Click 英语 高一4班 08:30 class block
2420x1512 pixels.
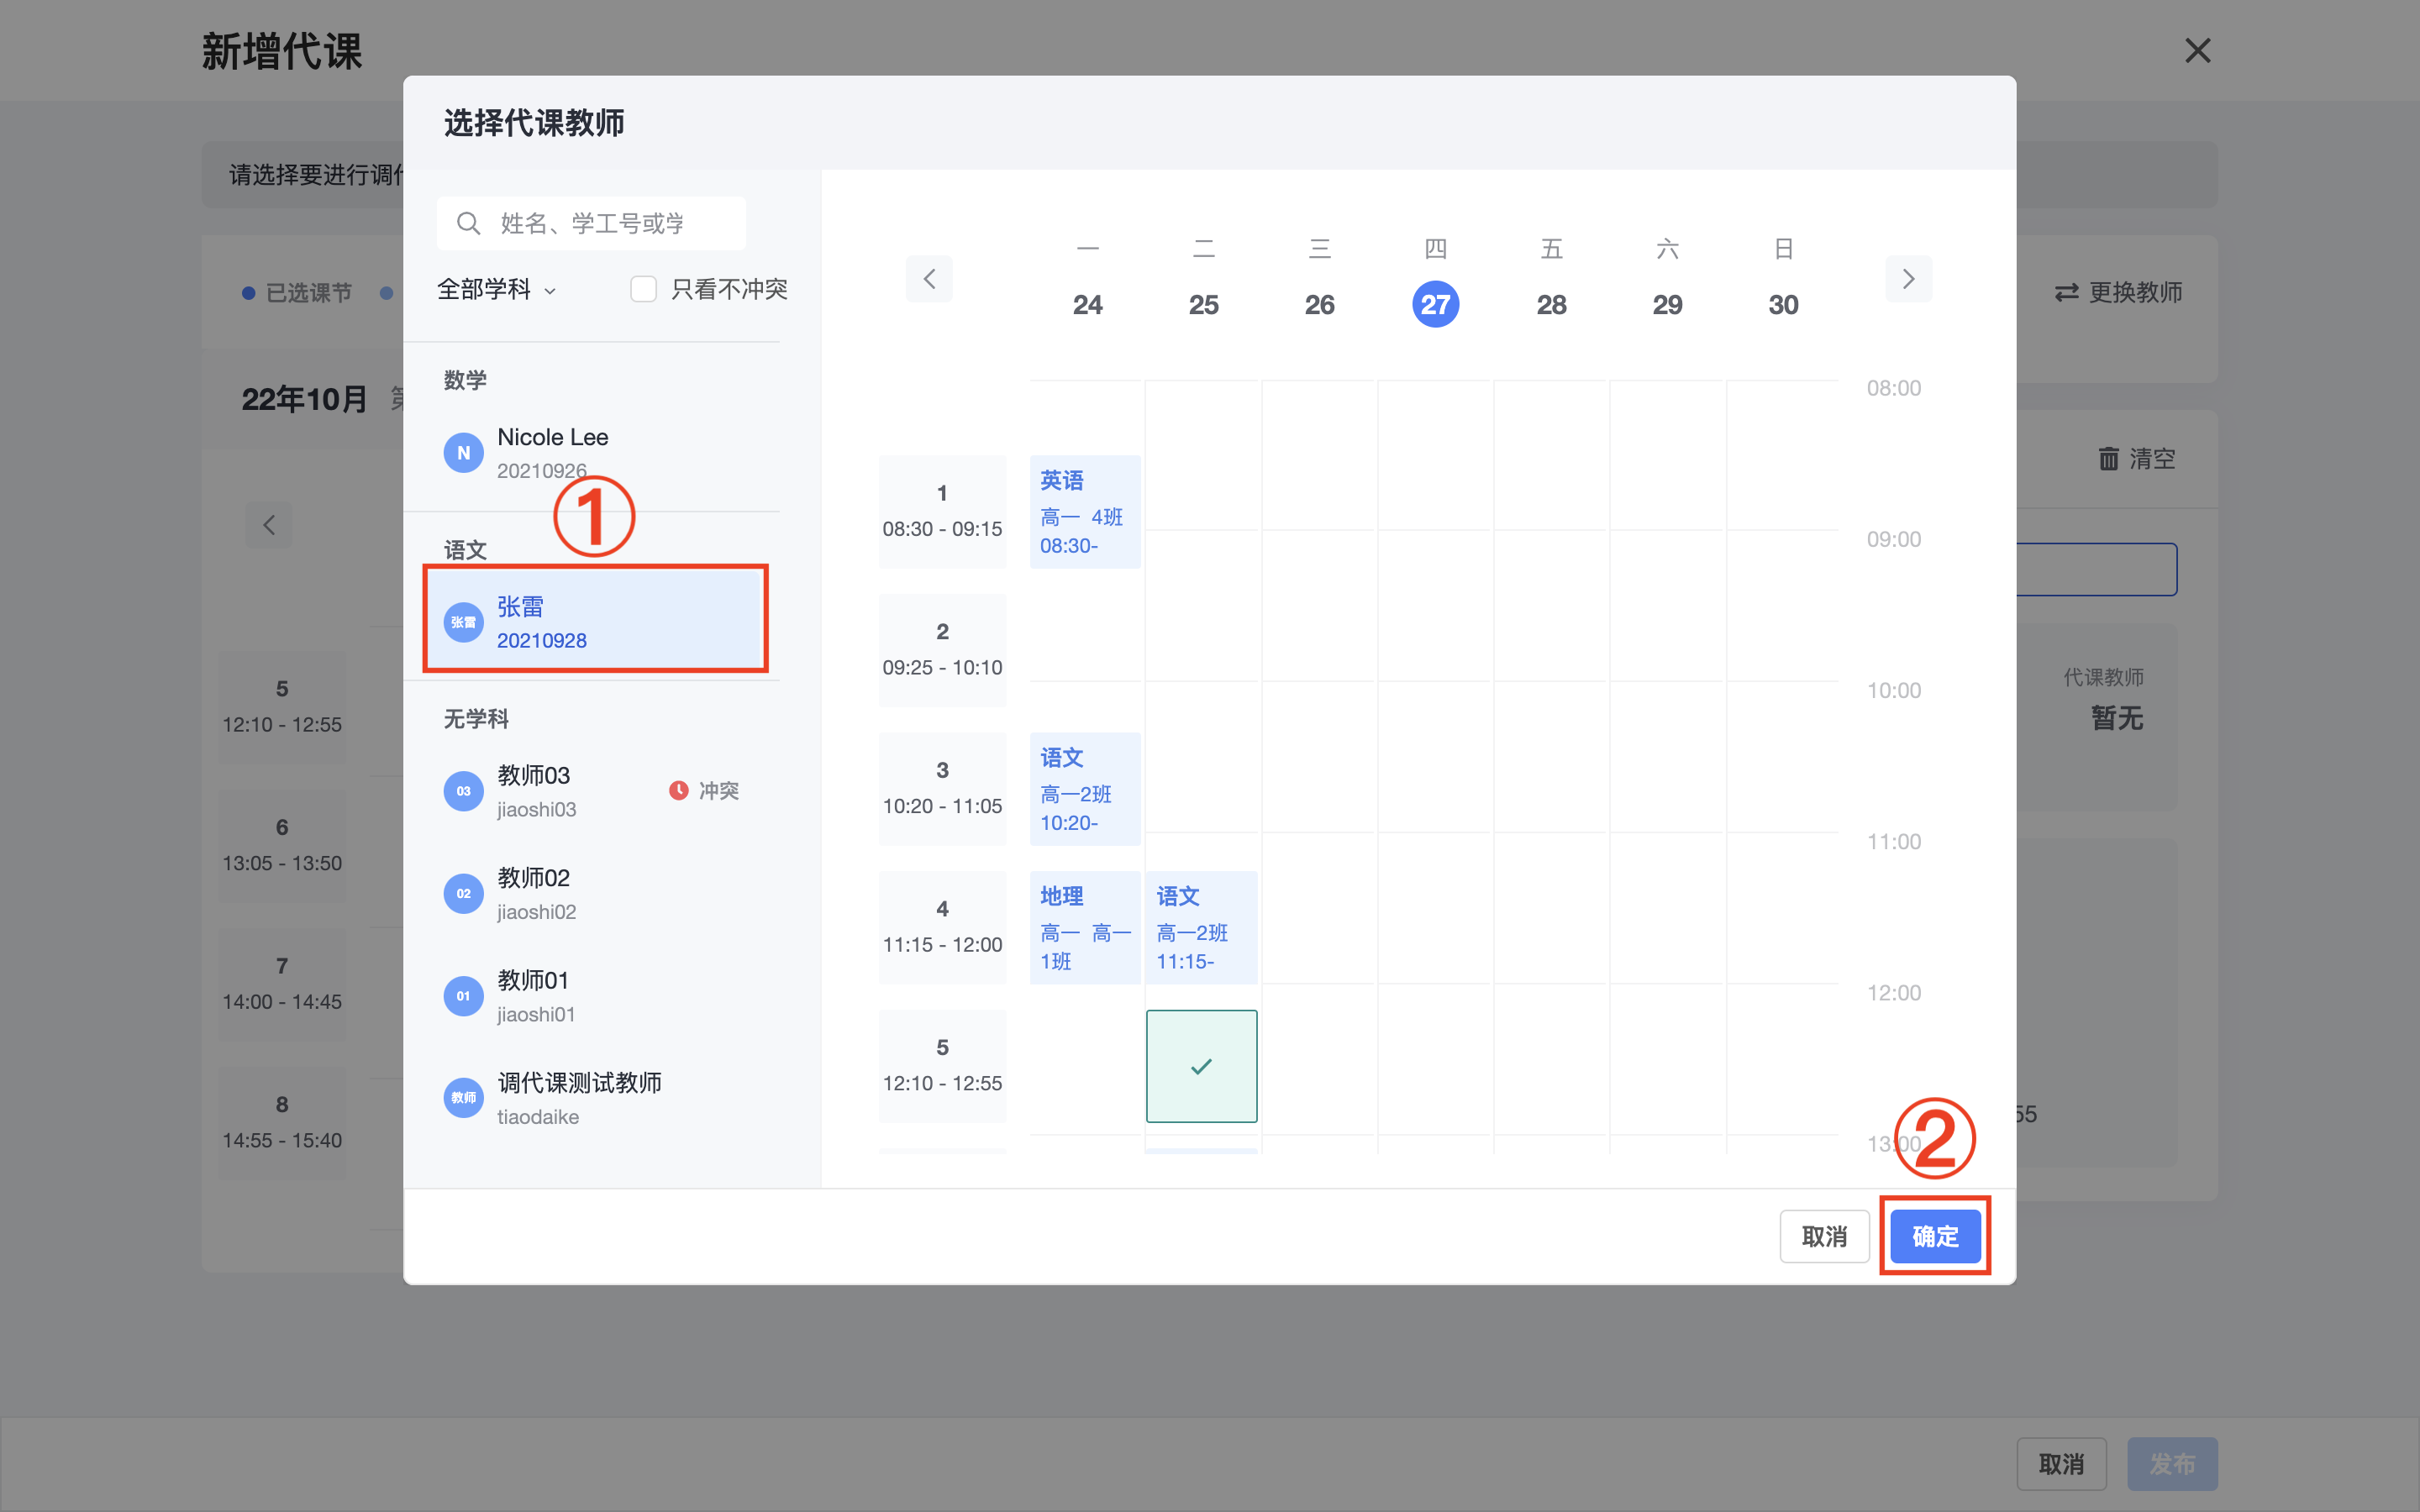[x=1085, y=512]
